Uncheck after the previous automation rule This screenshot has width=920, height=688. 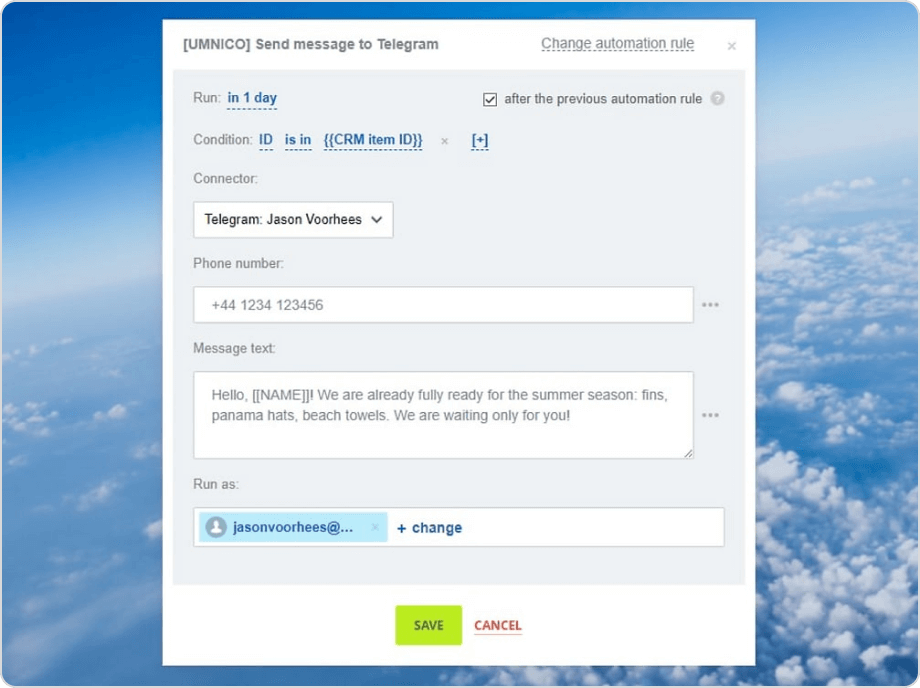(x=489, y=99)
